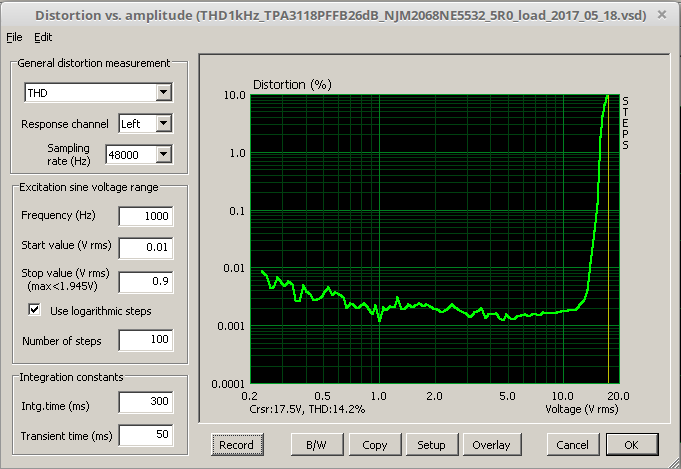Edit the Transient time (ms) field
Screen dimensions: 681x469
point(145,434)
